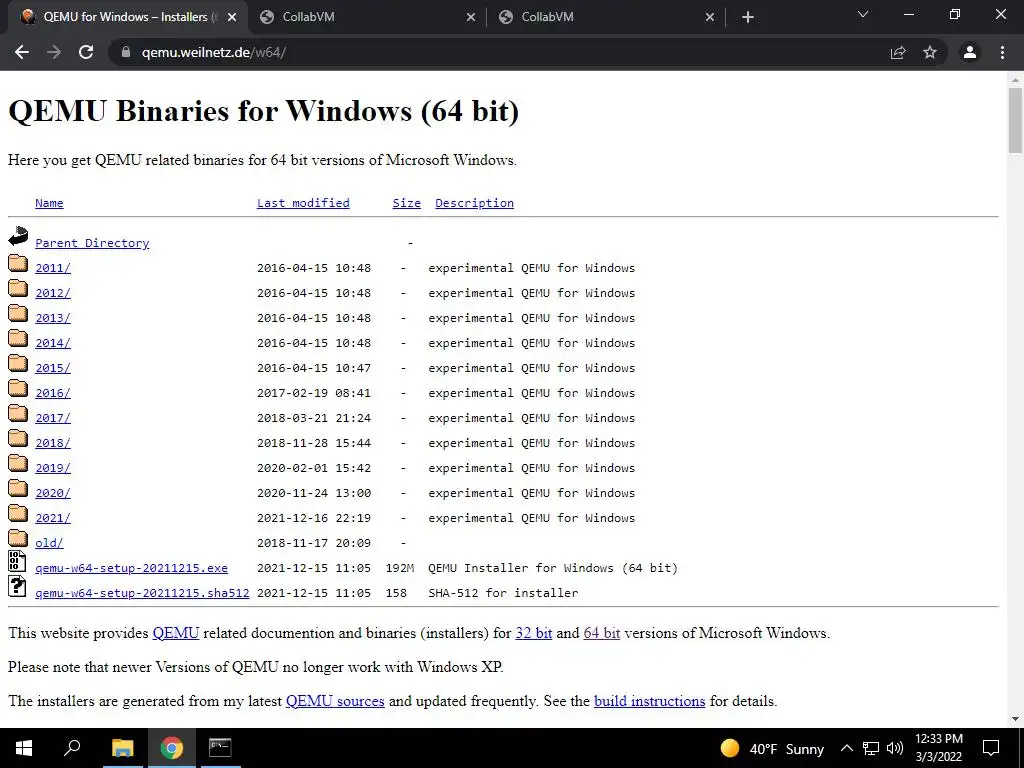Click the browser forward arrow
1024x768 pixels.
(x=54, y=52)
